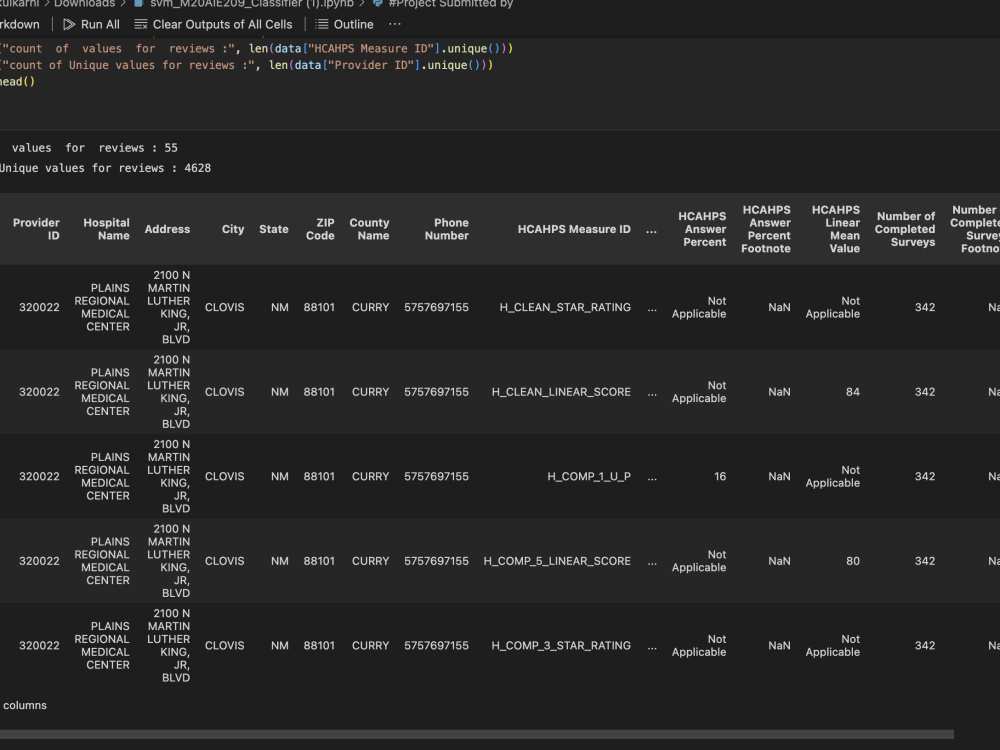Click the ZIP Code column header
Image resolution: width=1000 pixels, height=750 pixels.
[320, 229]
